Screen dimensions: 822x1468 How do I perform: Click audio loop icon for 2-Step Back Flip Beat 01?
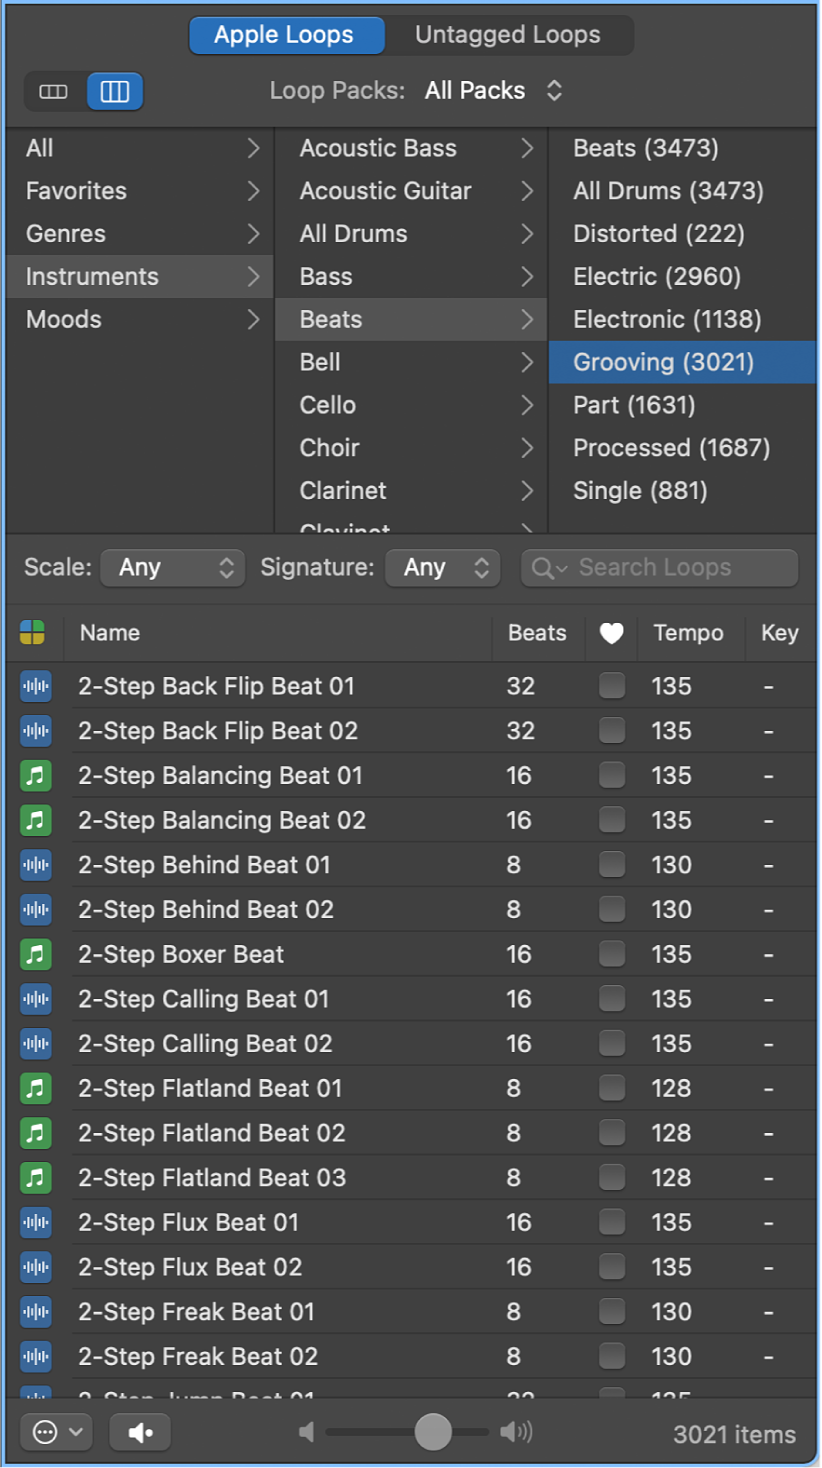coord(36,686)
